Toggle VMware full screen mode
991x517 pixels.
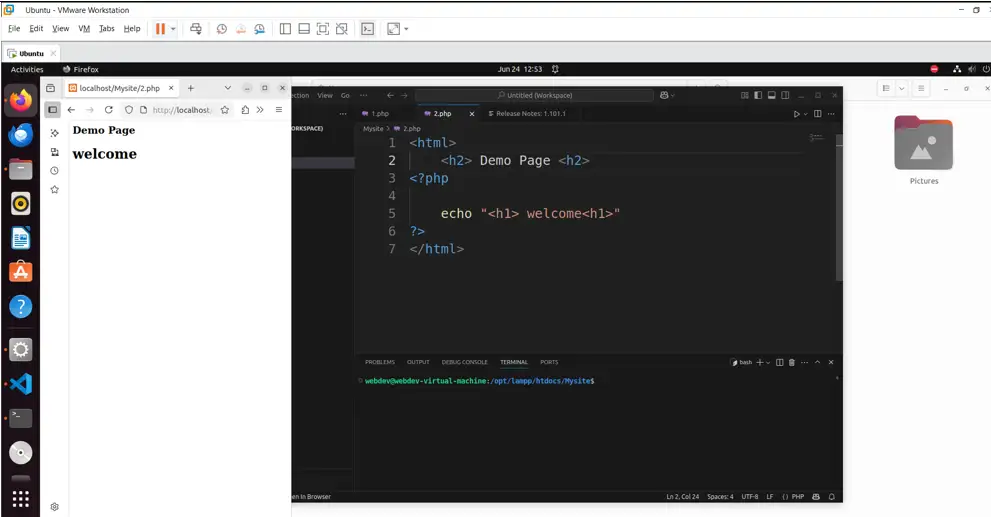tap(393, 29)
